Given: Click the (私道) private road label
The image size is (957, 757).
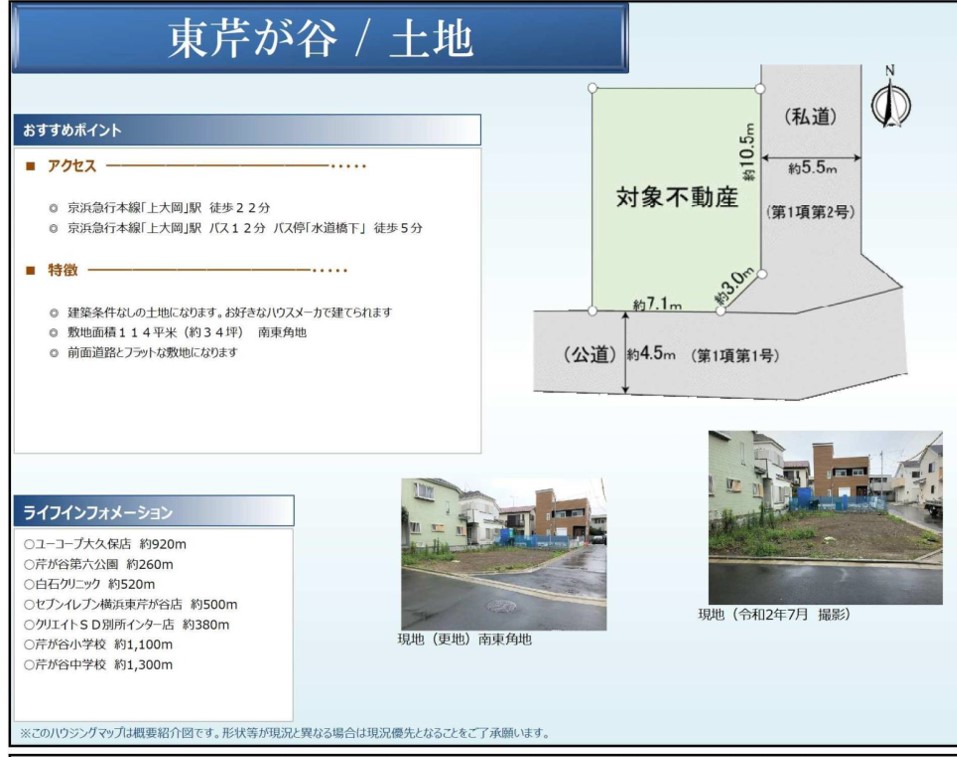Looking at the screenshot, I should pos(809,117).
